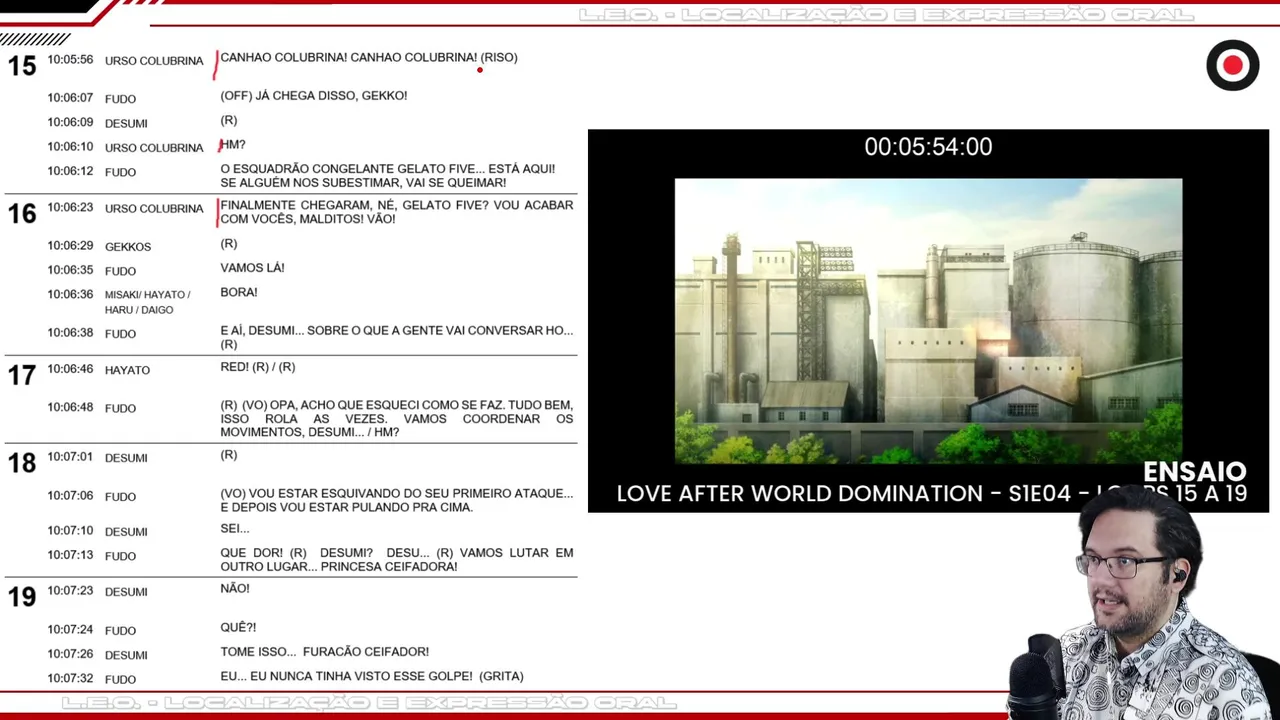The height and width of the screenshot is (720, 1280).
Task: Click the "(R)" reaction at 10:06:29
Action: pyautogui.click(x=229, y=244)
